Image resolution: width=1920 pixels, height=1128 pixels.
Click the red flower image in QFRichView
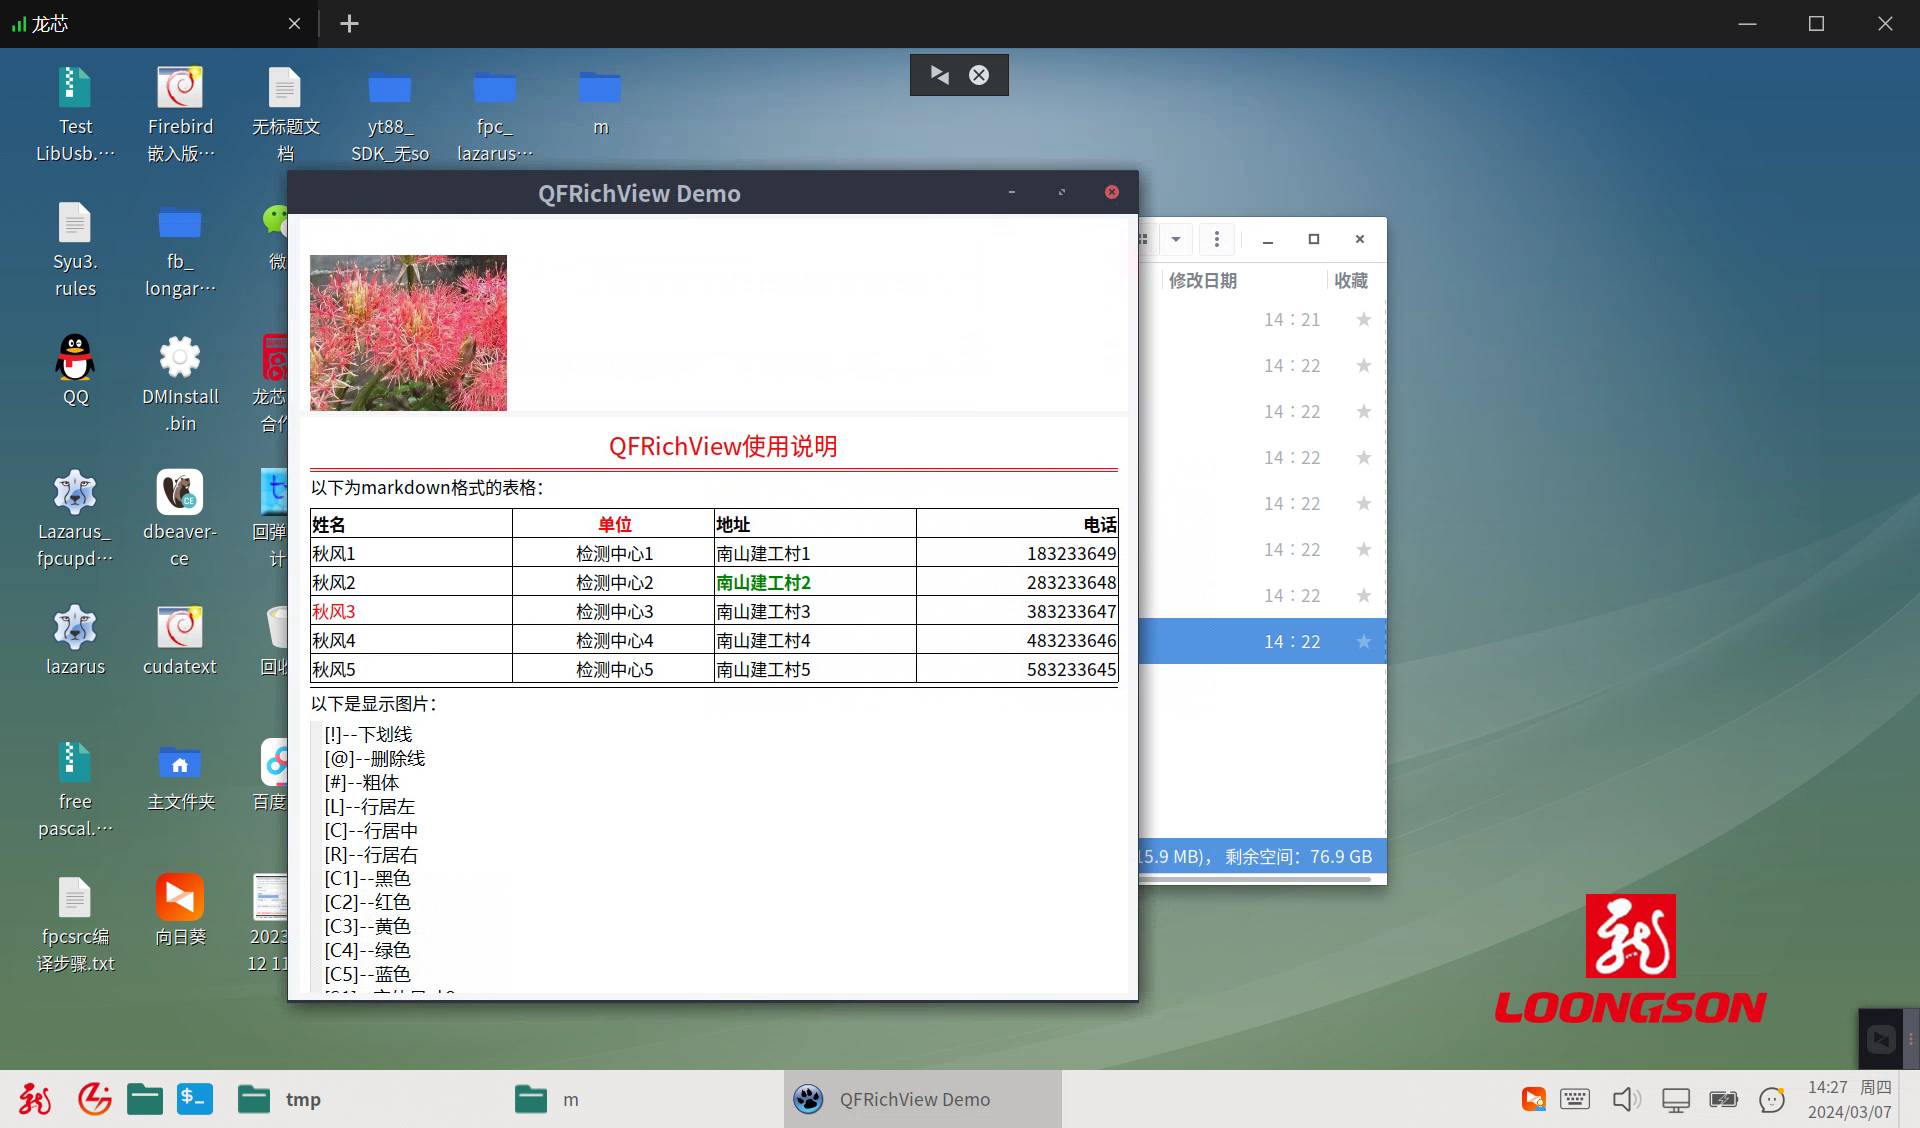pyautogui.click(x=408, y=332)
